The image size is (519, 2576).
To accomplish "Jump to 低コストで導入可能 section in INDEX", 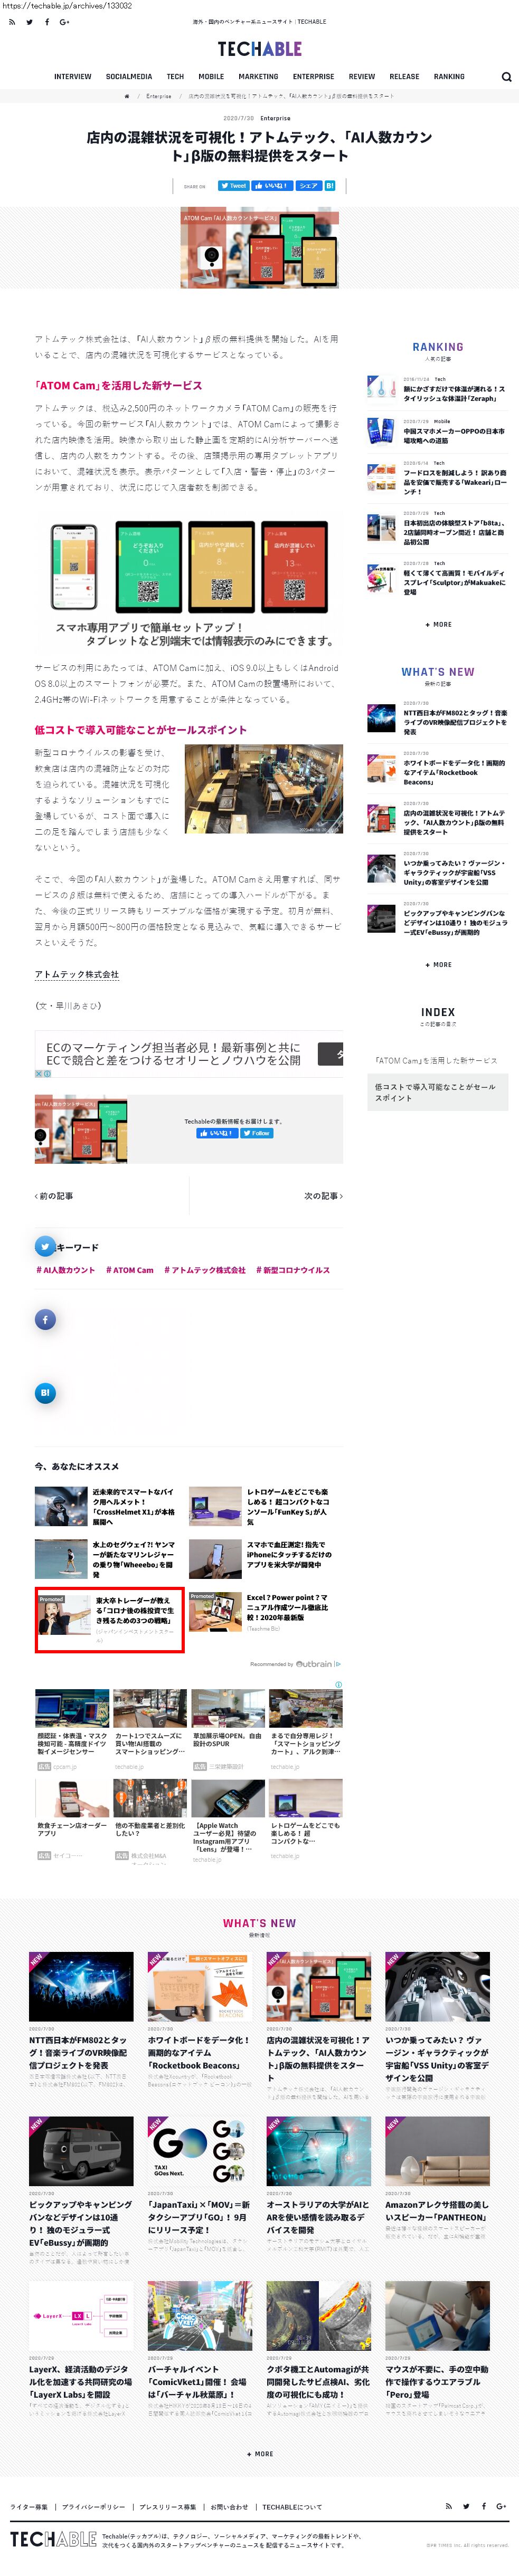I will click(437, 1092).
